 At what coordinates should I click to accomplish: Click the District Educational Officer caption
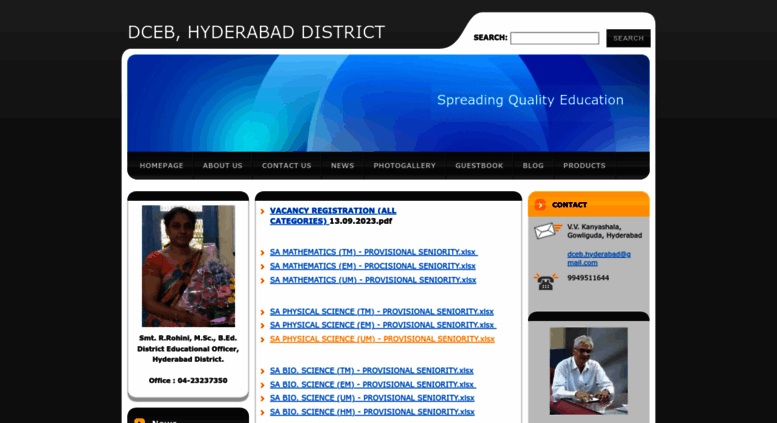point(188,349)
